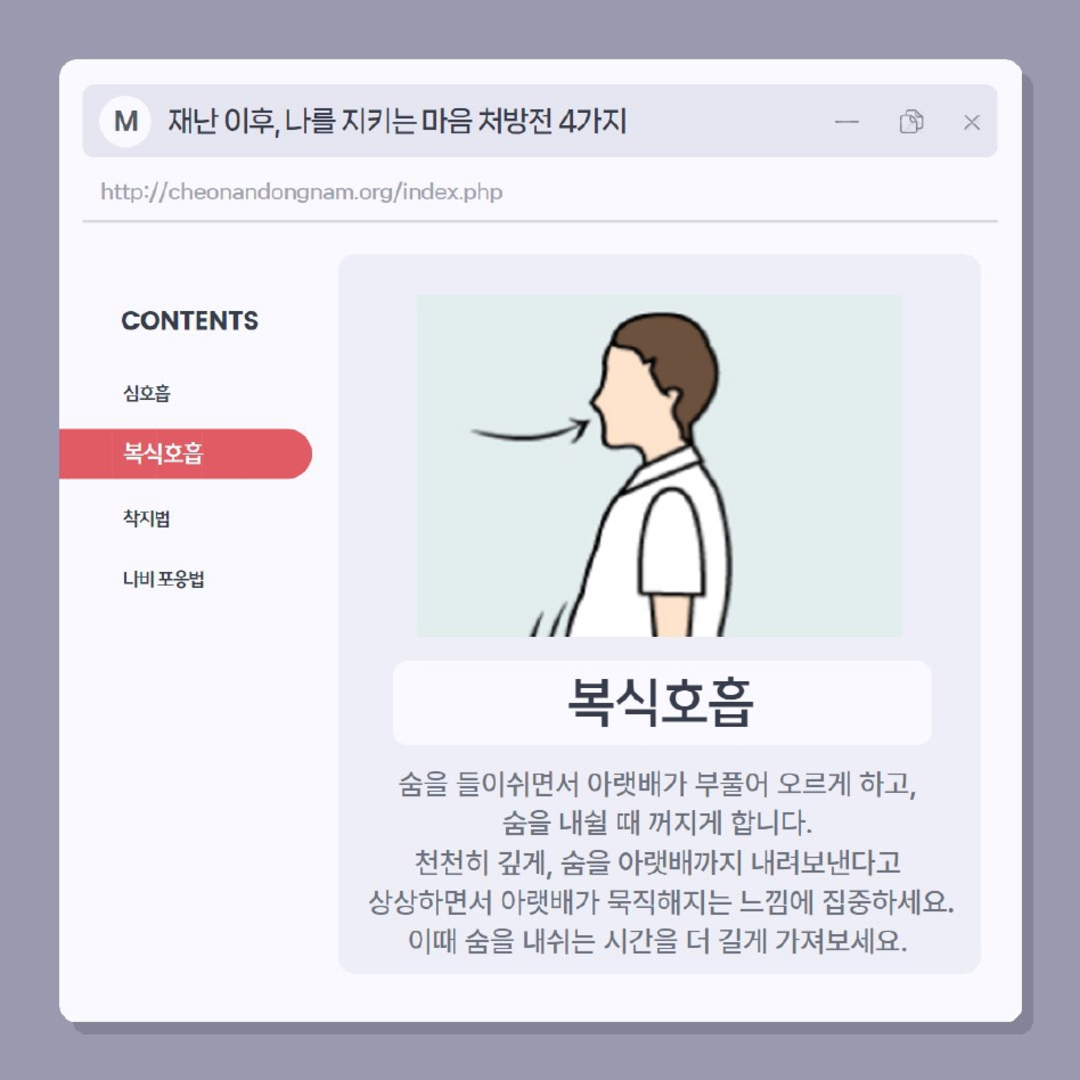Click the round M logo icon

125,122
